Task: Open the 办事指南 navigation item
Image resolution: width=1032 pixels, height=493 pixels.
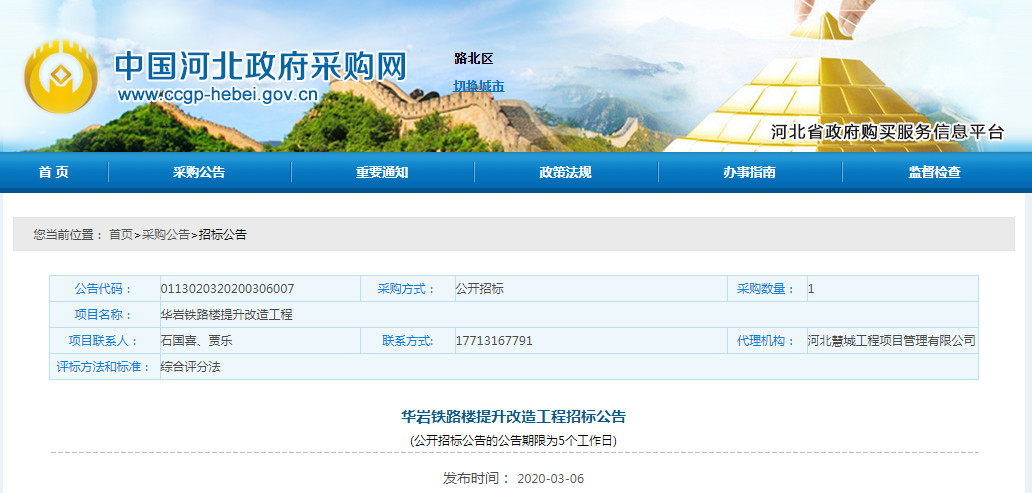Action: pyautogui.click(x=749, y=172)
